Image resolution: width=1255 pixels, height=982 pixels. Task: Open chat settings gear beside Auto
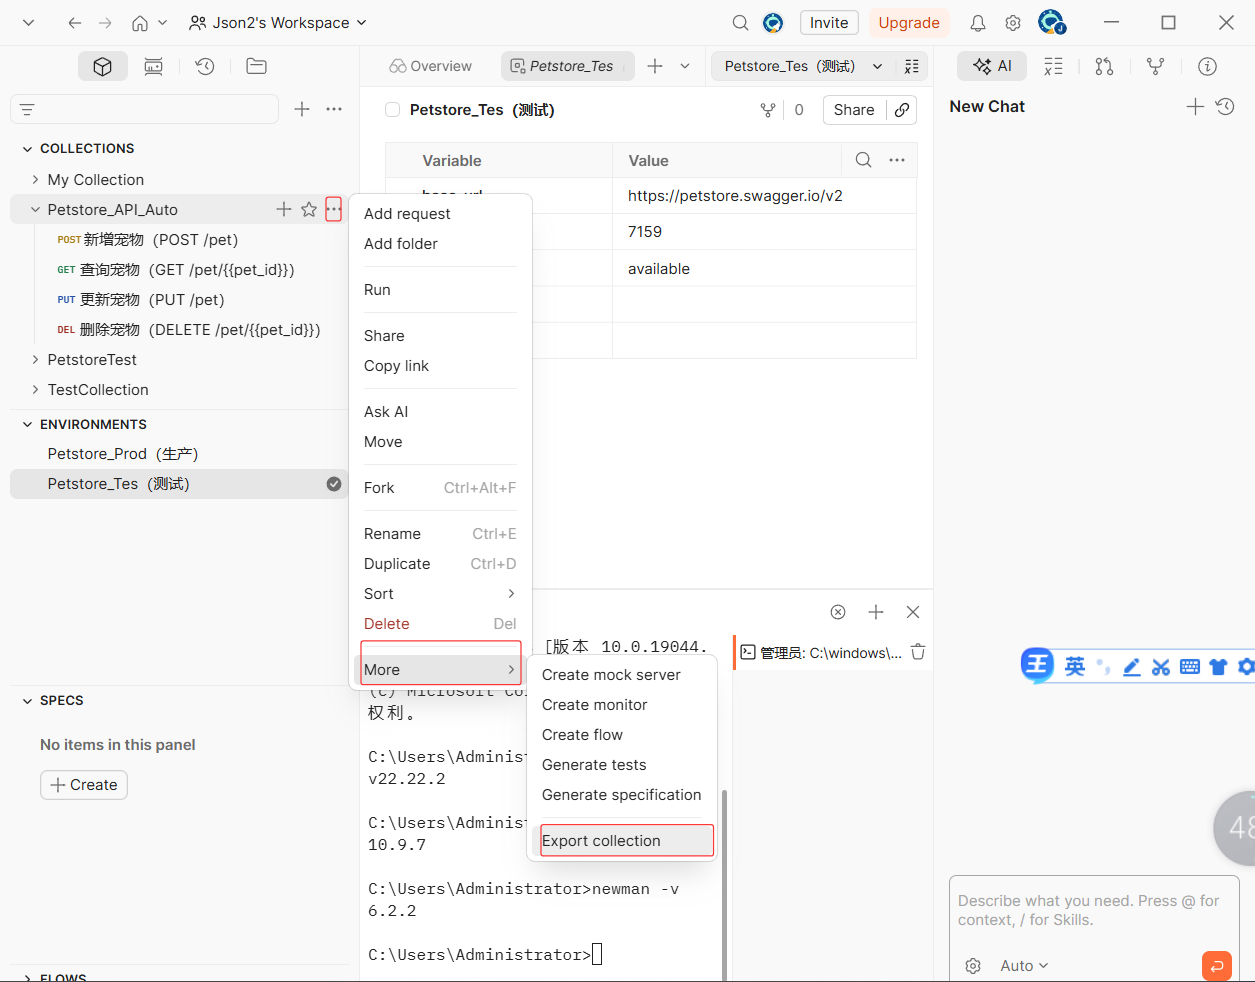pyautogui.click(x=973, y=966)
